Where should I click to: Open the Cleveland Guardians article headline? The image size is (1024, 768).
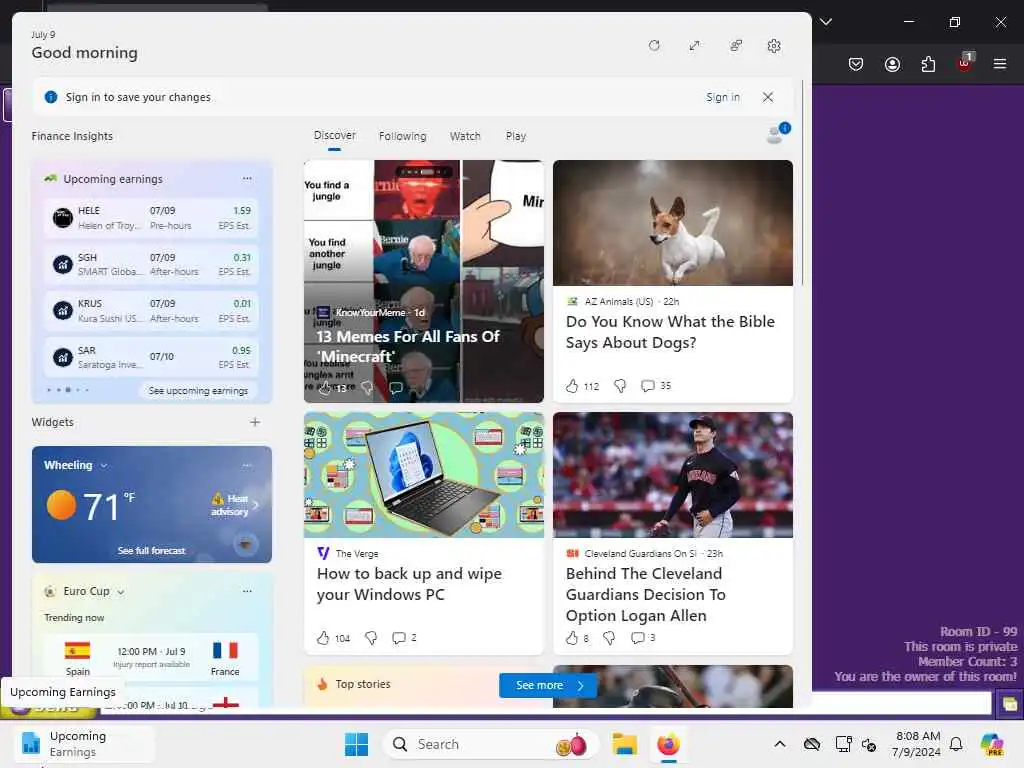645,594
